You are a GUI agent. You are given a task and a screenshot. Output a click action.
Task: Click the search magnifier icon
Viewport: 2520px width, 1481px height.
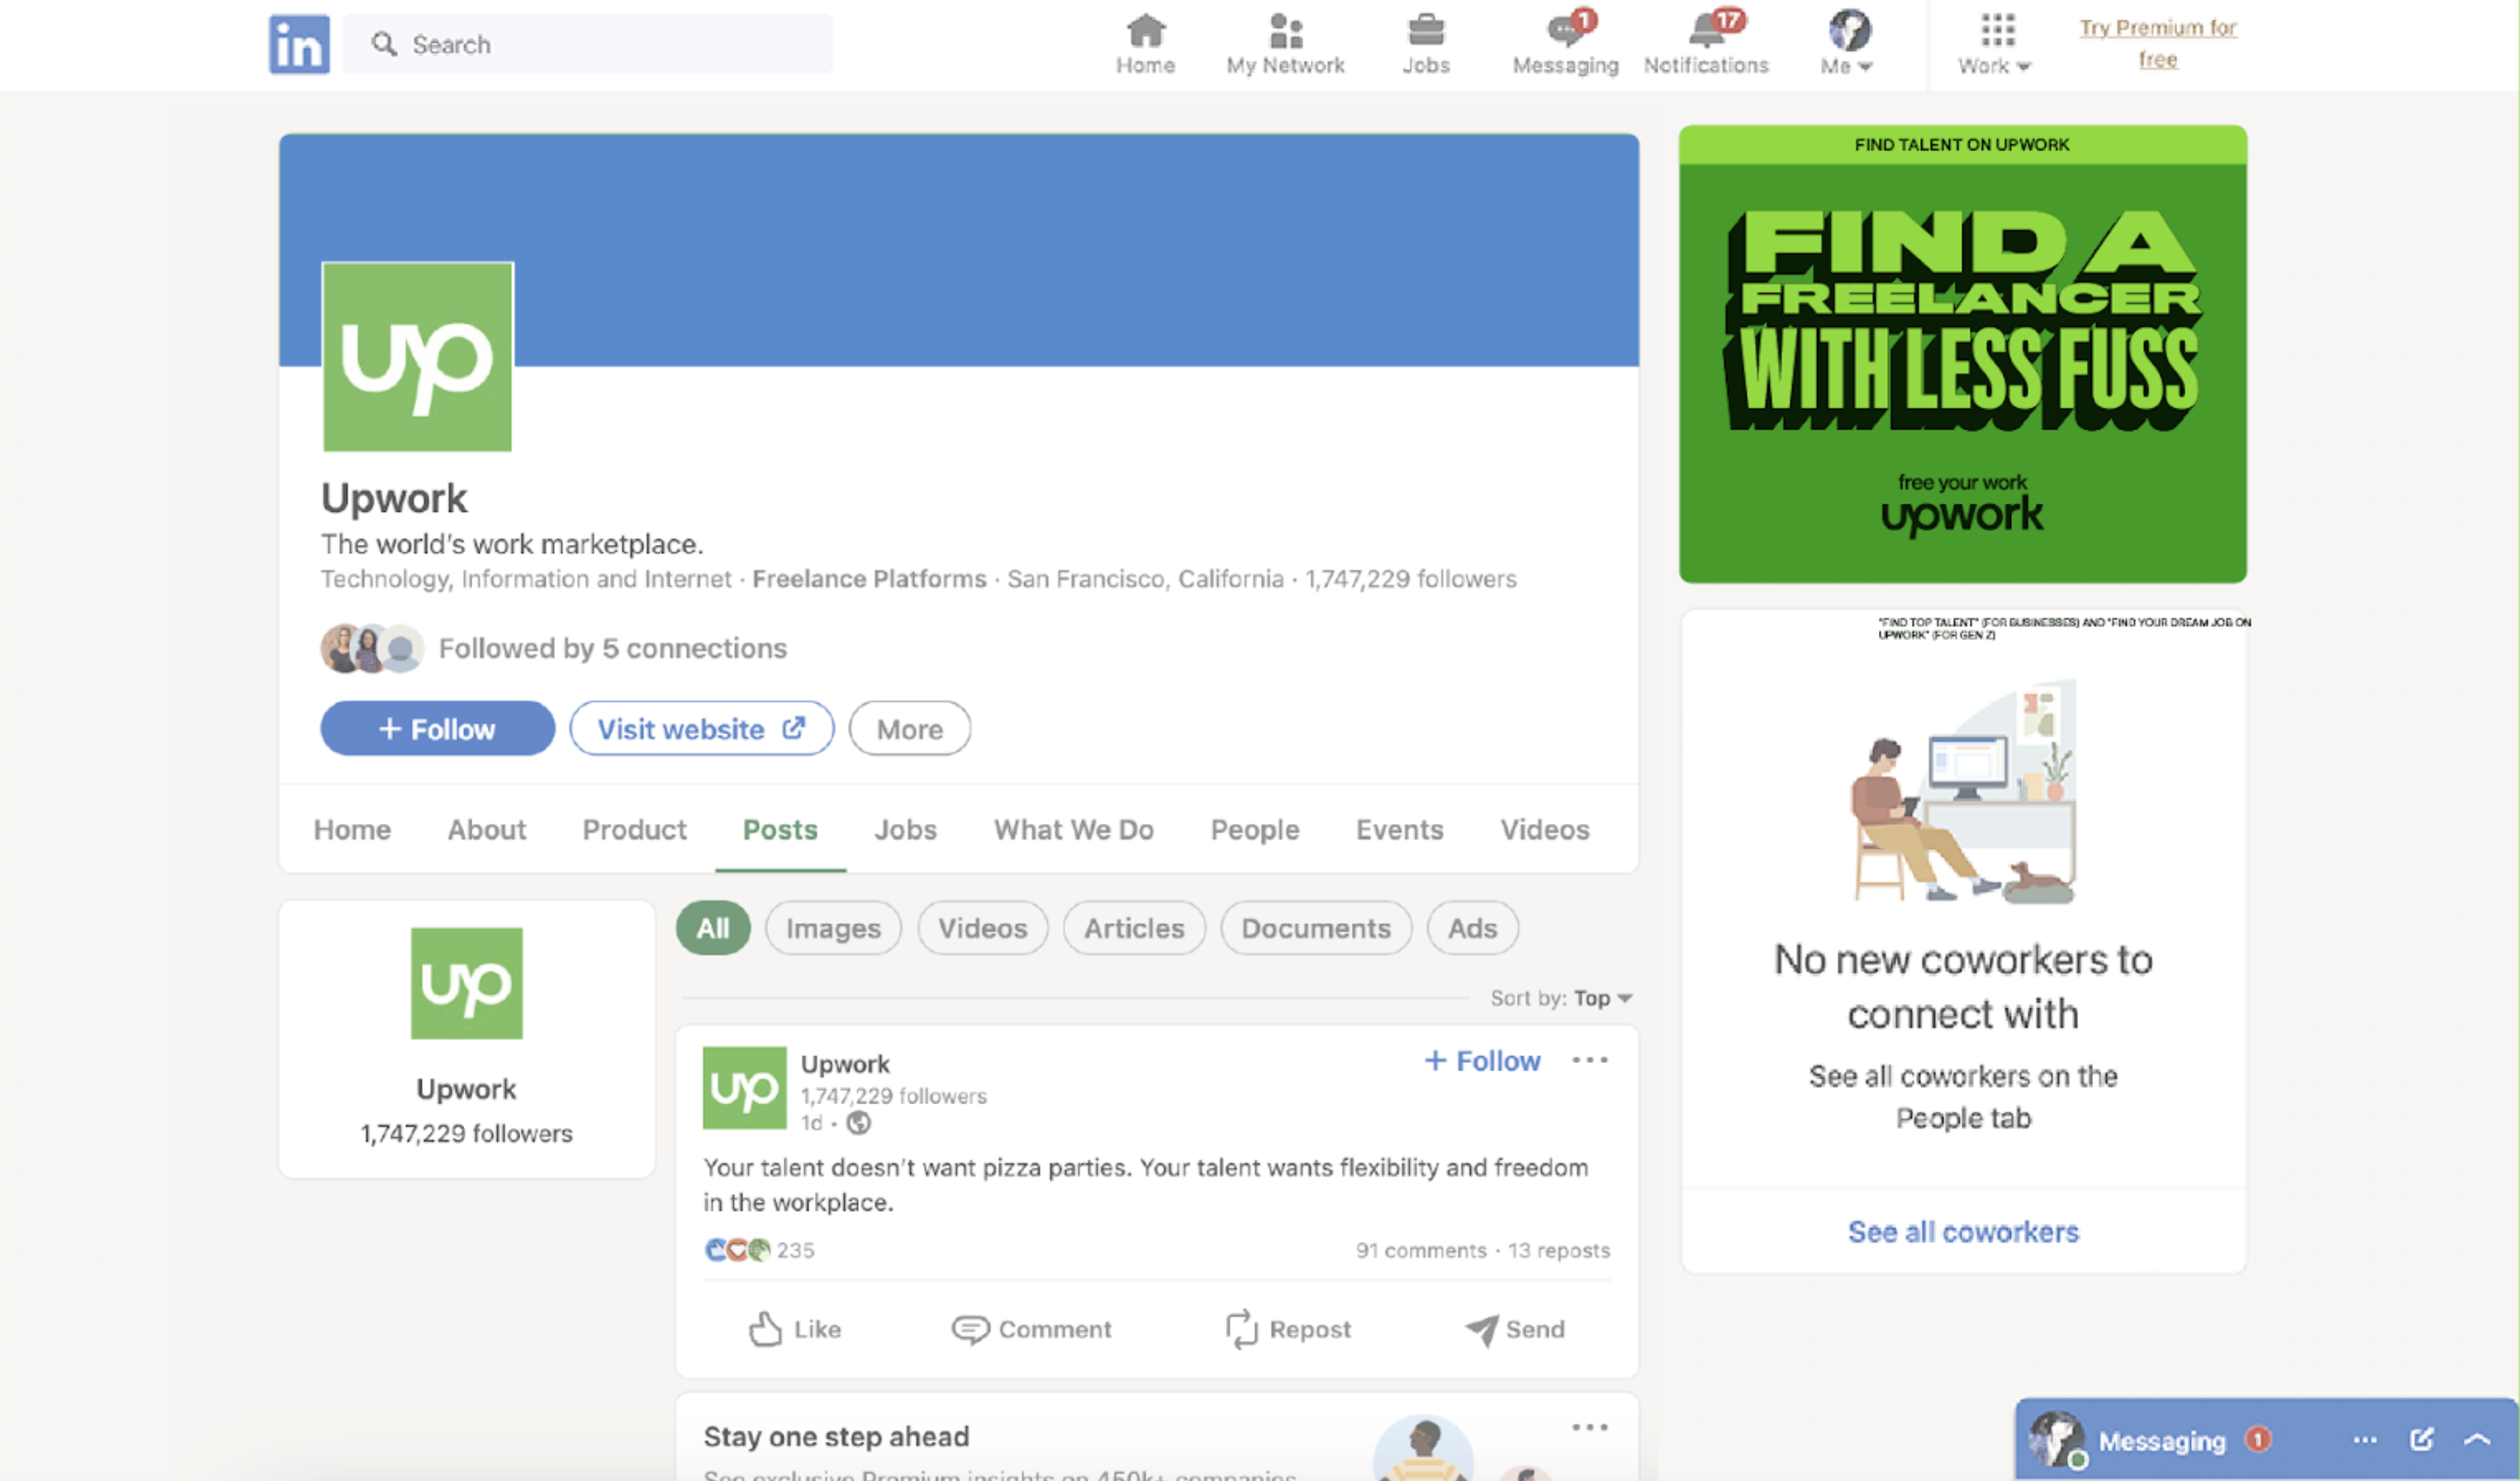[x=383, y=44]
